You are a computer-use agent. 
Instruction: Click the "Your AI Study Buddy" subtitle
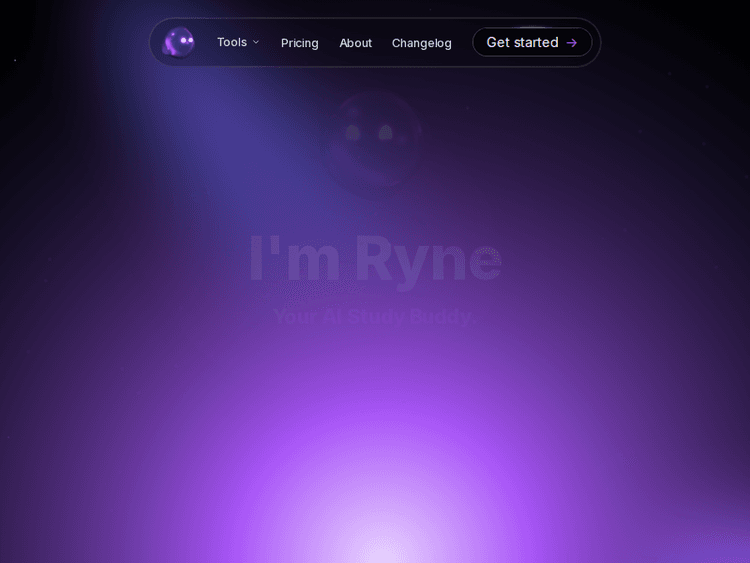point(375,316)
